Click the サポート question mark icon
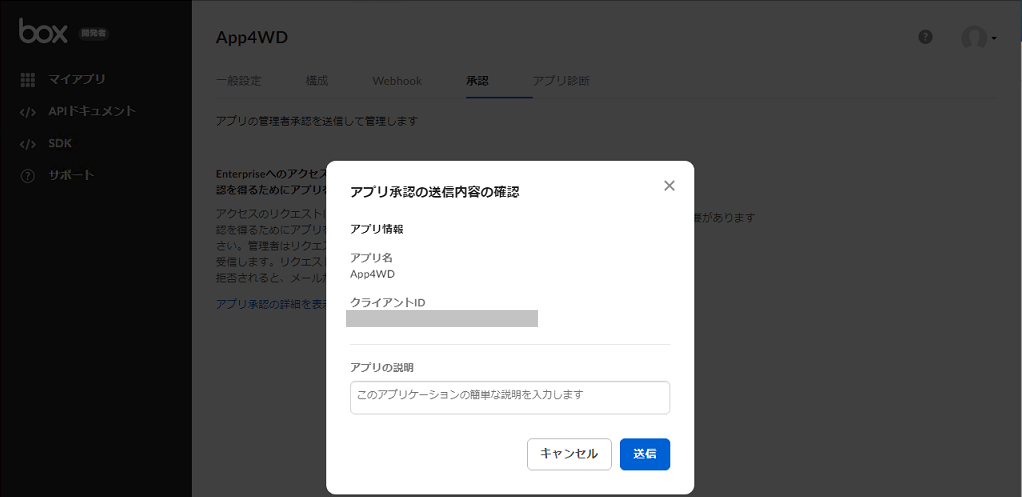1022x497 pixels. pos(27,176)
